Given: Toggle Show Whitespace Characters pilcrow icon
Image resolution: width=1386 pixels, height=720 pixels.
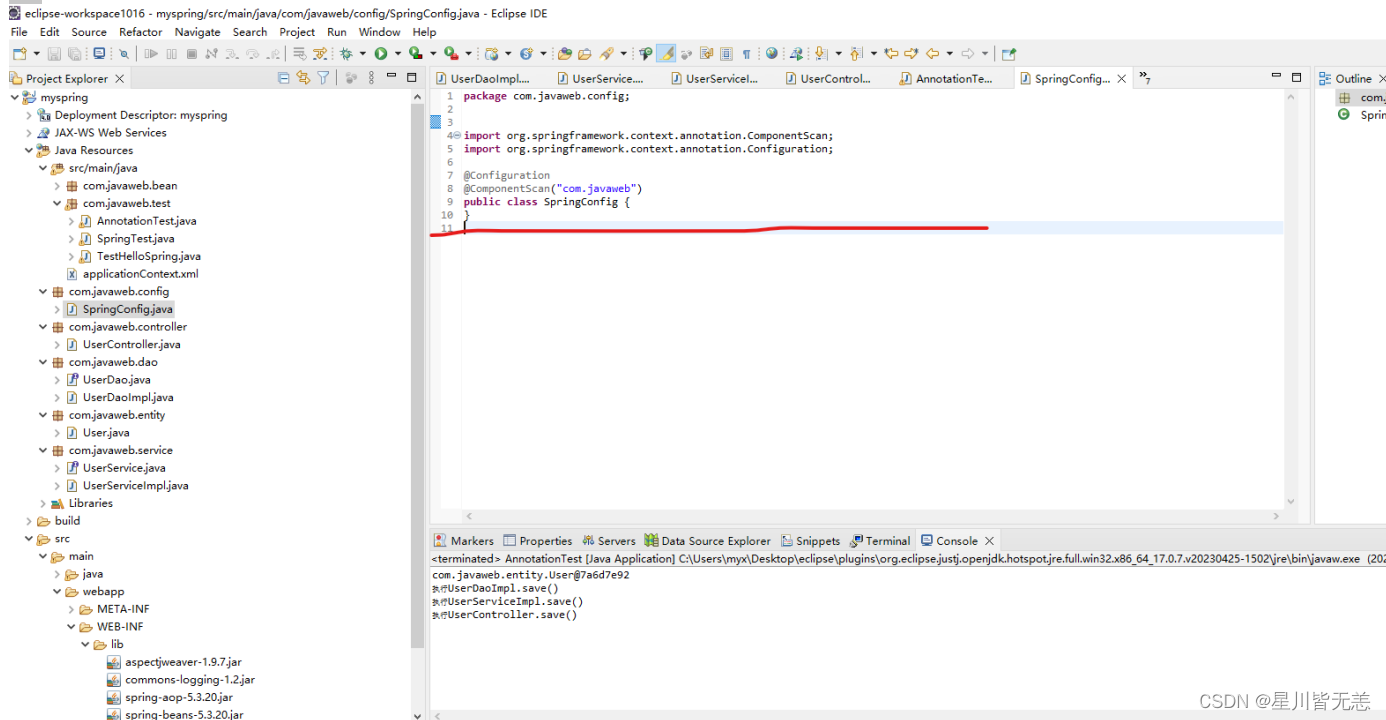Looking at the screenshot, I should (x=746, y=53).
